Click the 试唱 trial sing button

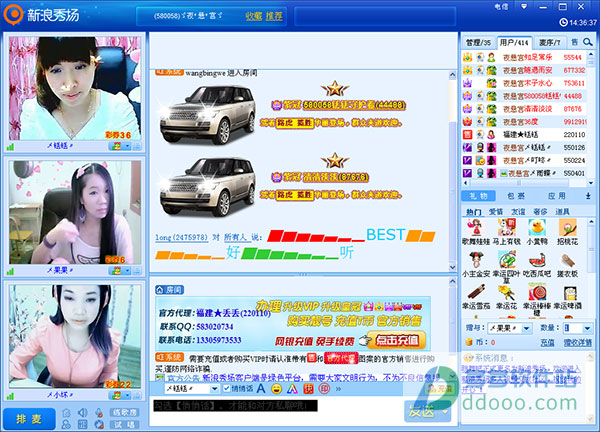(124, 424)
